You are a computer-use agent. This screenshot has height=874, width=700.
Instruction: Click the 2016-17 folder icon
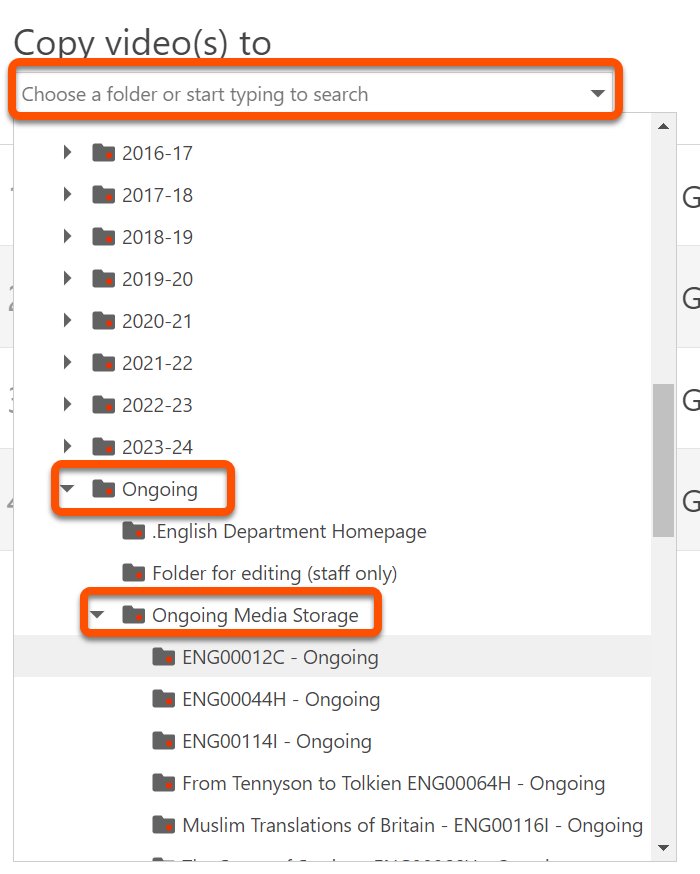pos(103,153)
